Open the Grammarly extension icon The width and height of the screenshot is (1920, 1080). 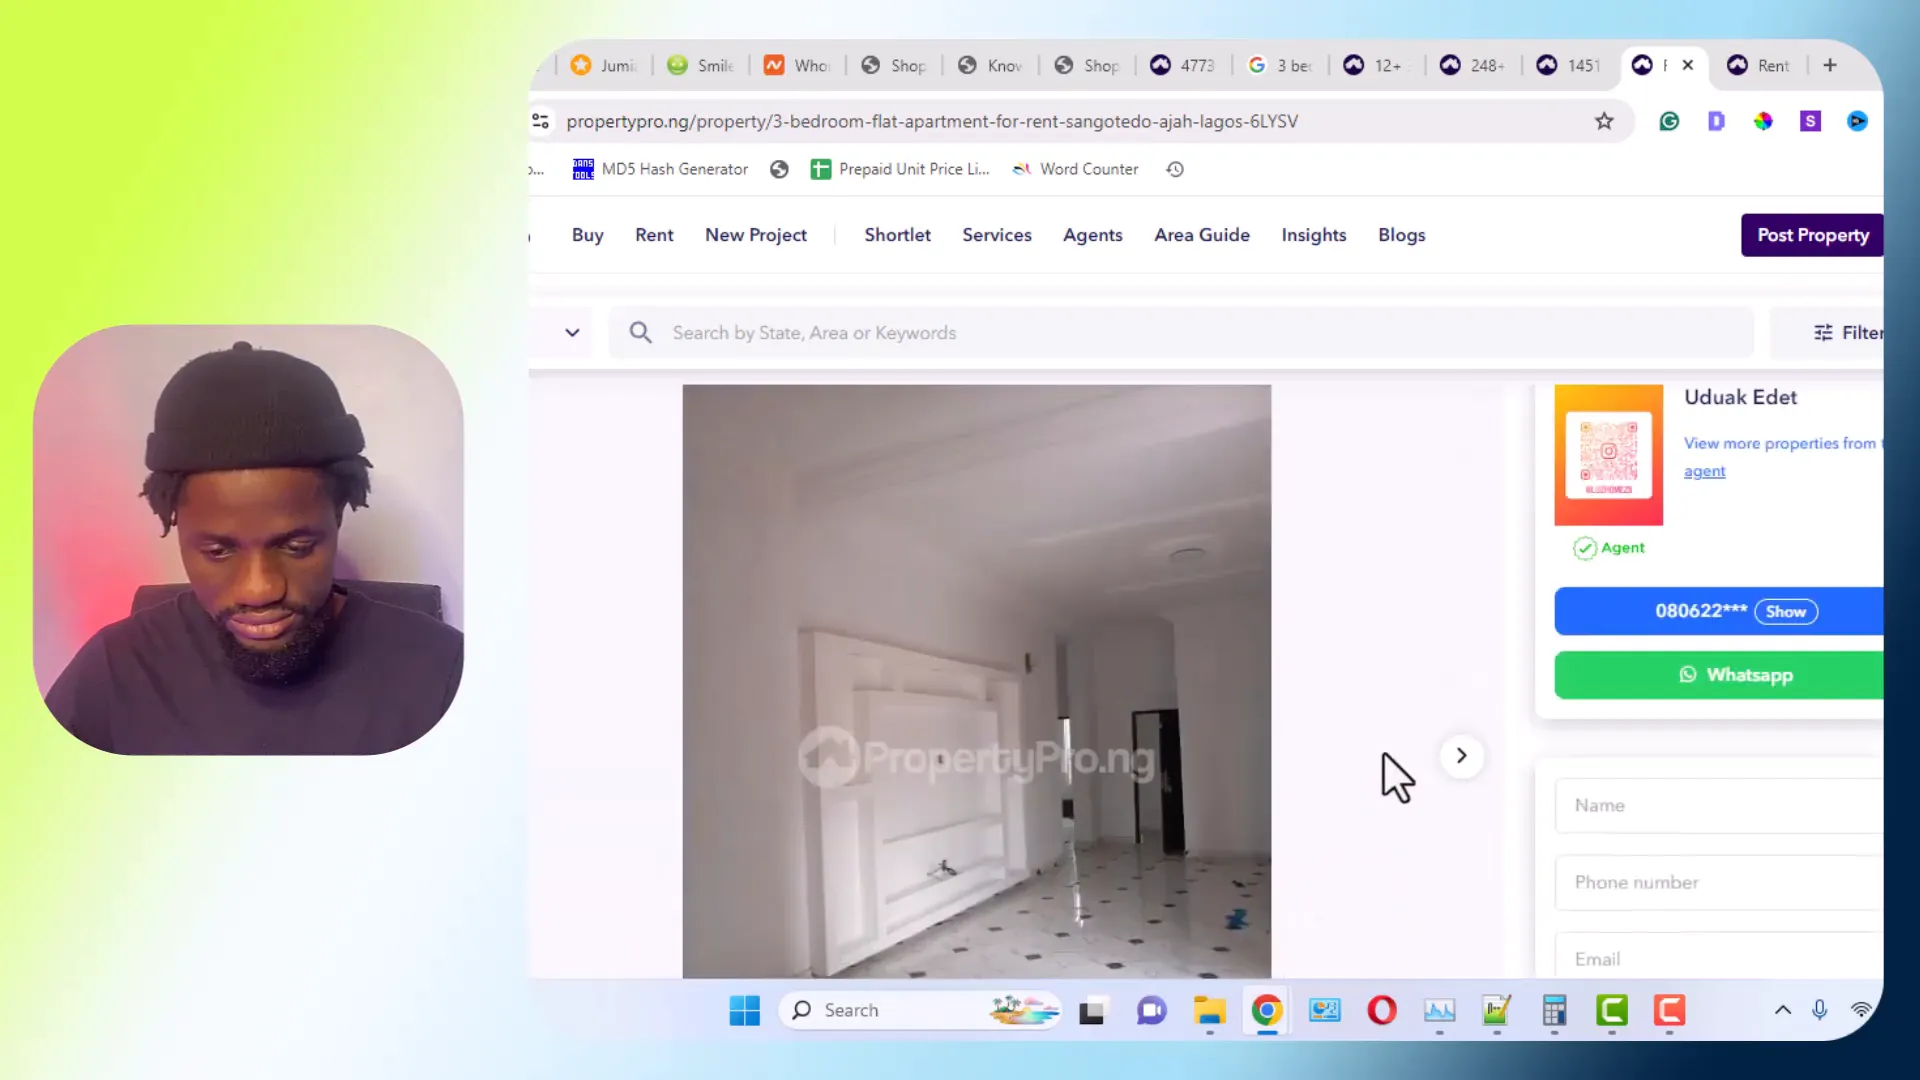point(1669,121)
